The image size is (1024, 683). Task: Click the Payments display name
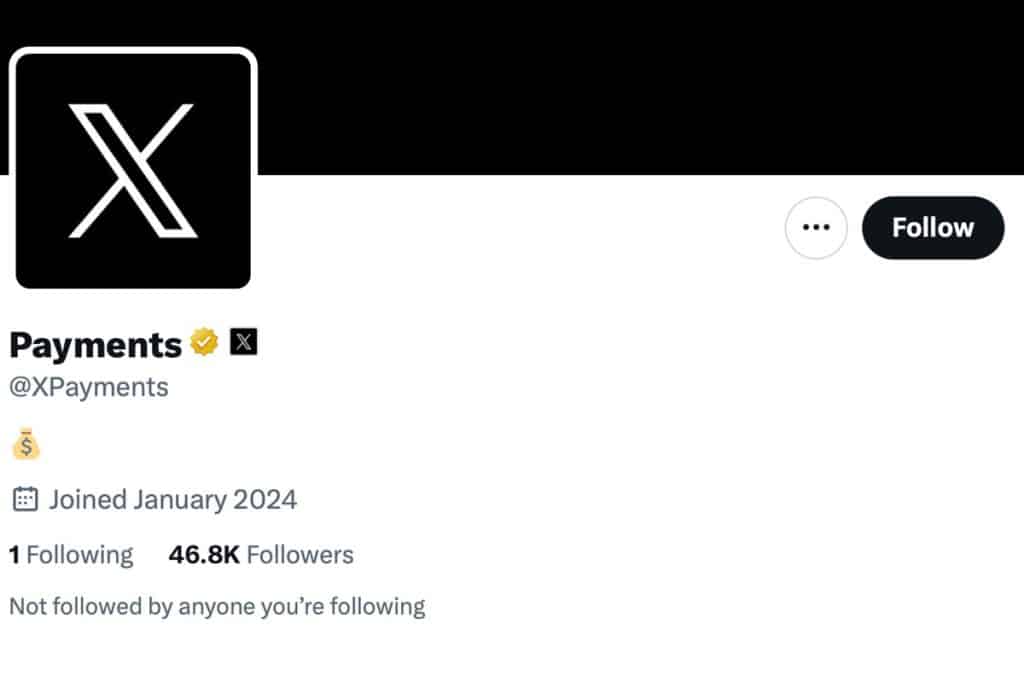tap(95, 344)
